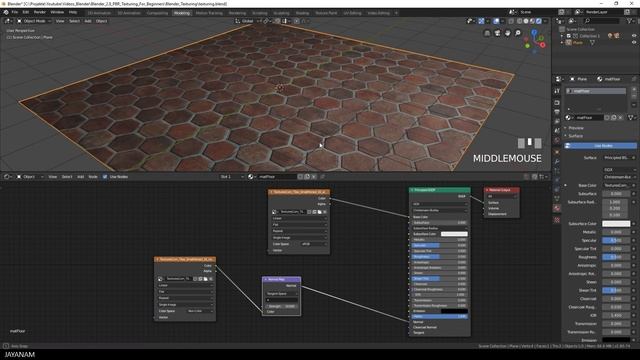
Task: Open the Window menu
Action: tap(57, 12)
